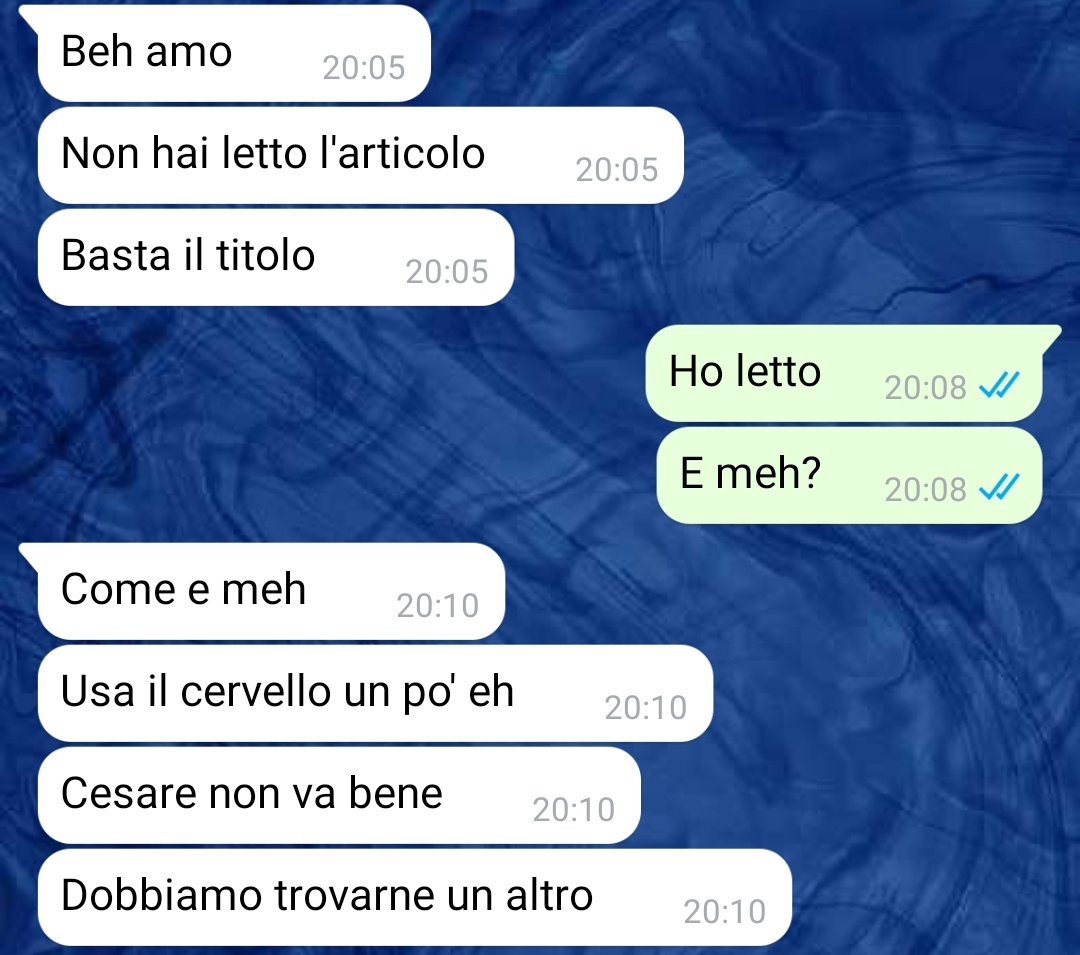Screen dimensions: 1080x955
Task: Click the 20:05 timestamp on "Beh amo"
Action: 364,67
